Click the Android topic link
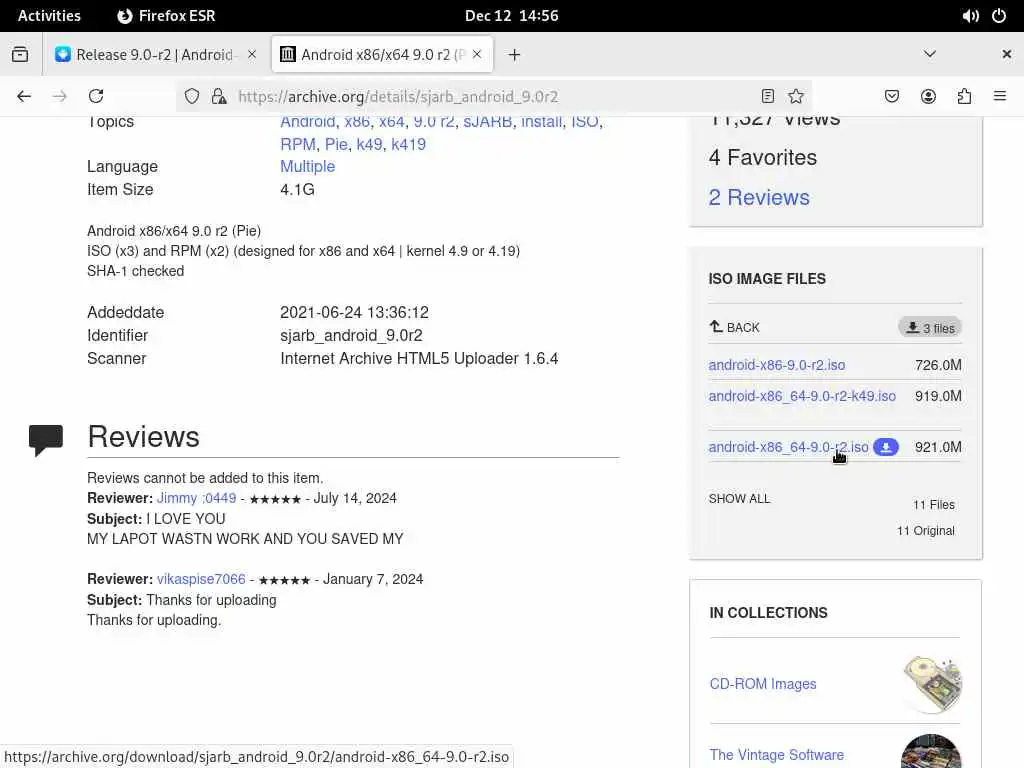Screen dimensions: 1024x768 click(x=308, y=122)
